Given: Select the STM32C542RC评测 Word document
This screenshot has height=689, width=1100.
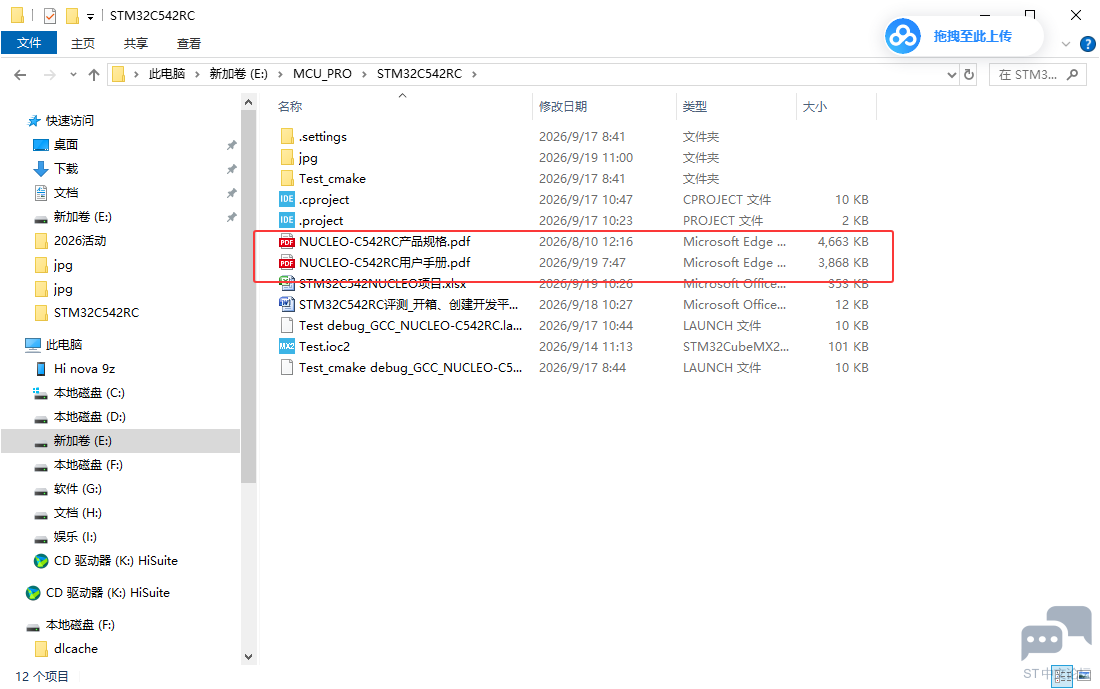Looking at the screenshot, I should tap(398, 305).
